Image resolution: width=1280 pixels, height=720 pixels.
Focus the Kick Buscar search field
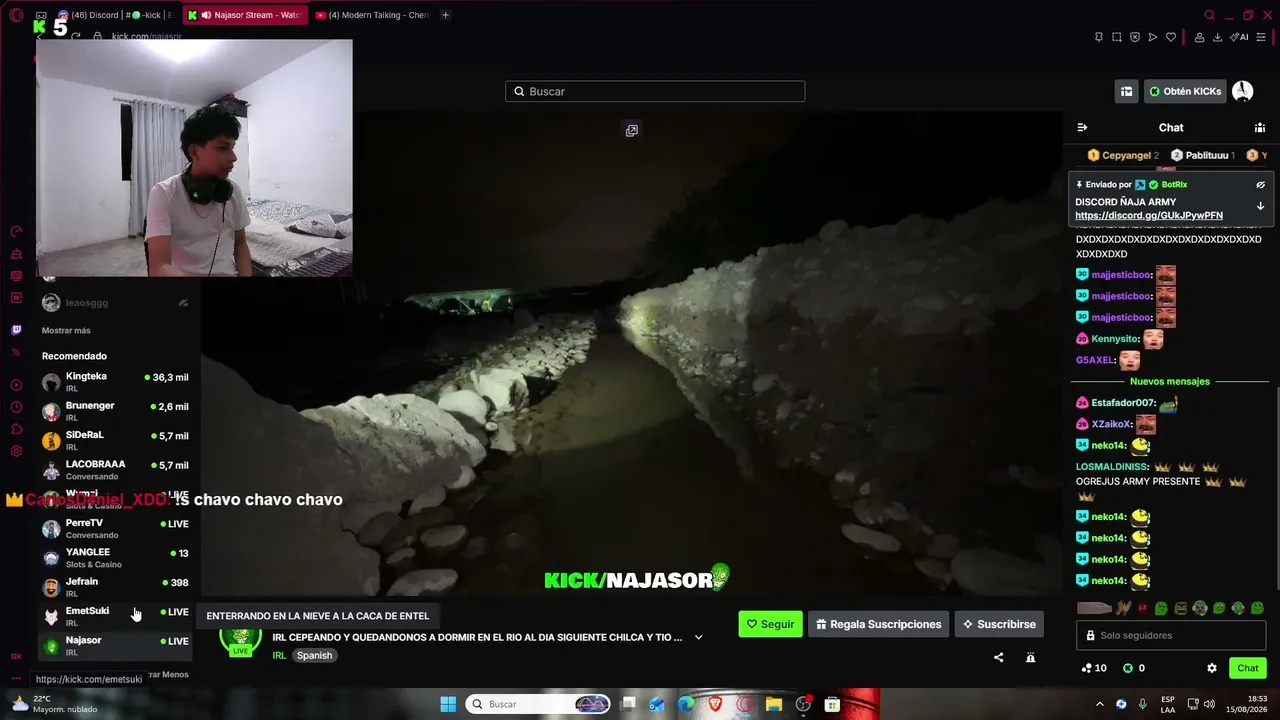click(x=655, y=91)
